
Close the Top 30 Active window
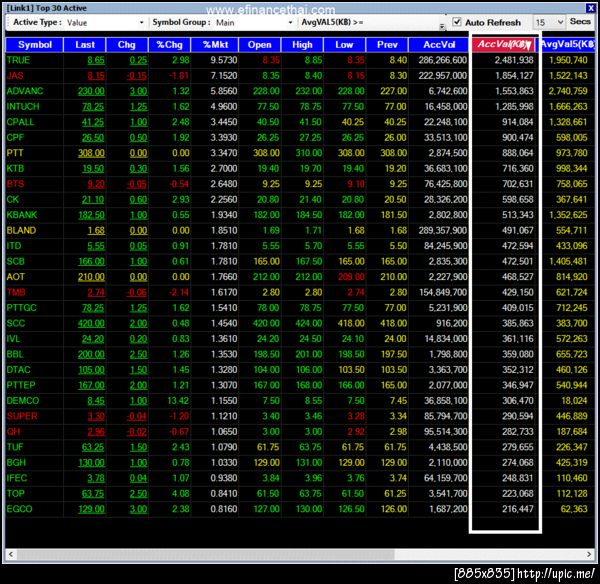[590, 8]
